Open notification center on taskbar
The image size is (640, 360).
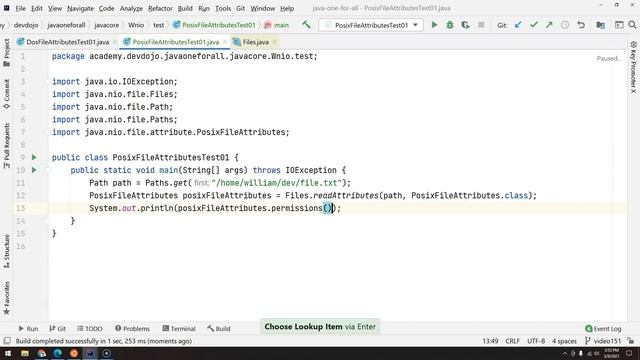click(x=629, y=353)
